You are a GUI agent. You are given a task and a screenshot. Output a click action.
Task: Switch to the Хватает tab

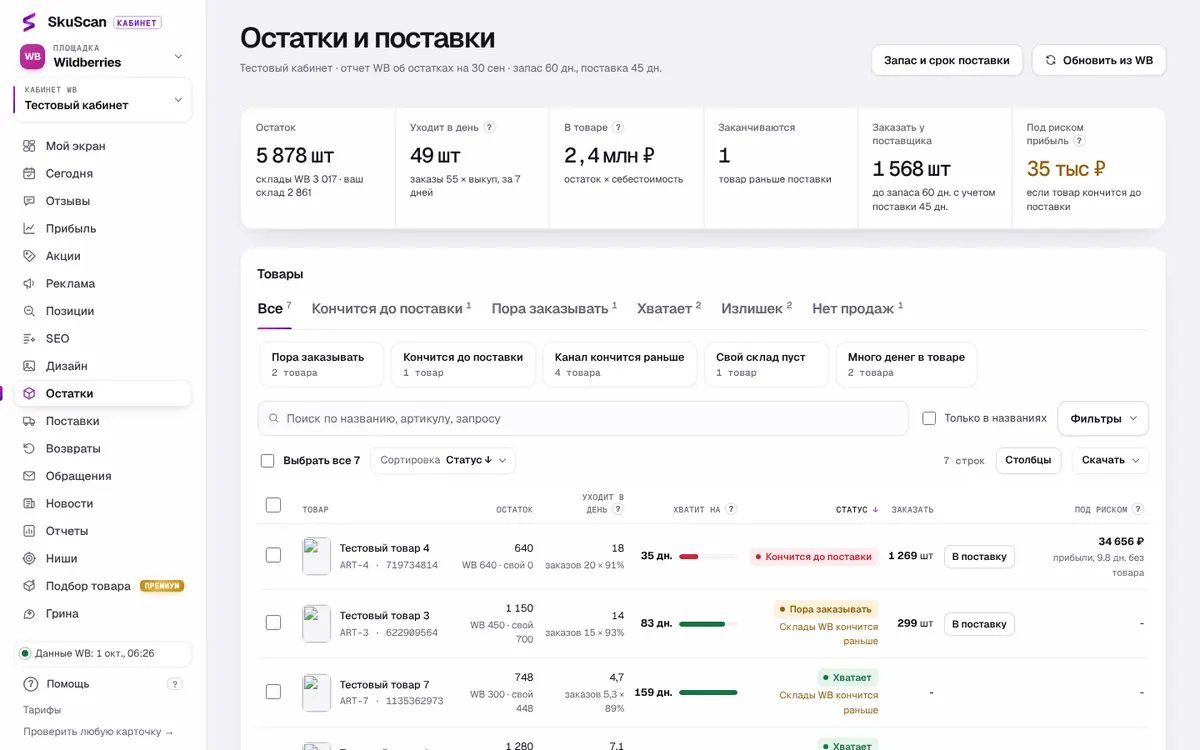click(669, 308)
